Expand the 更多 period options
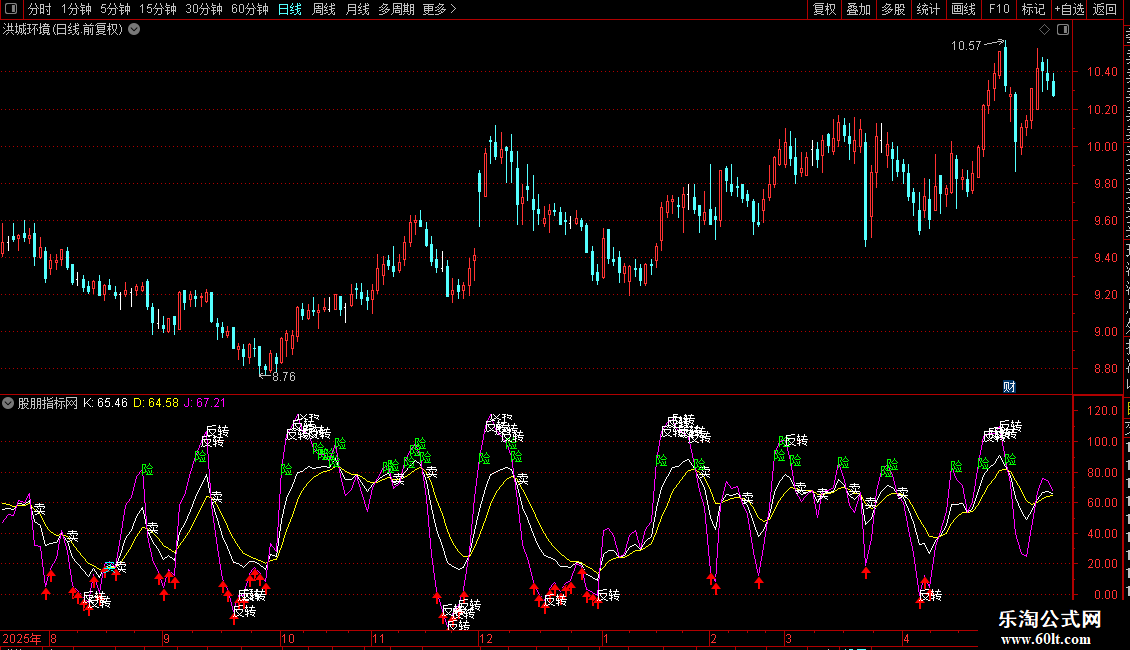1130x650 pixels. pyautogui.click(x=439, y=9)
